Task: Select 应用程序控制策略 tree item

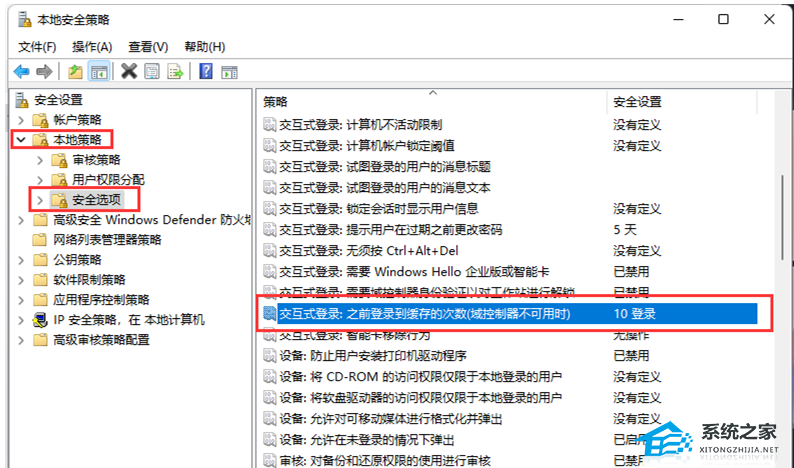Action: [x=101, y=300]
